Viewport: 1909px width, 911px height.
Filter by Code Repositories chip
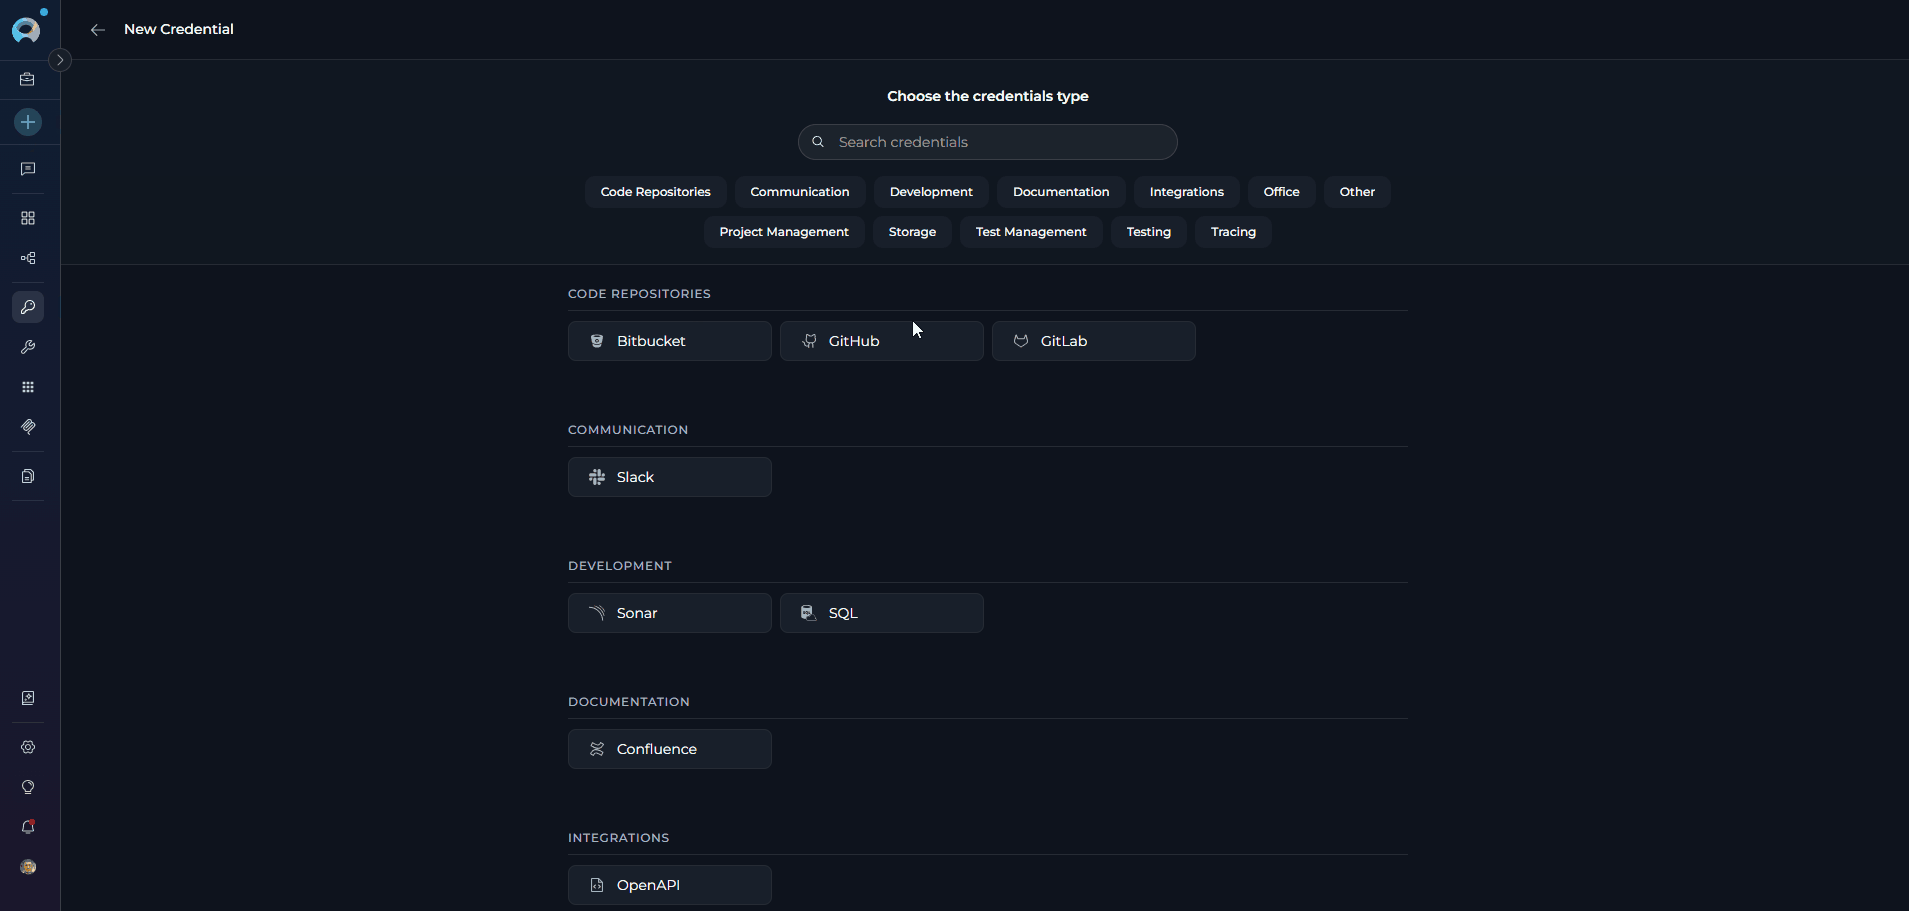(x=655, y=192)
